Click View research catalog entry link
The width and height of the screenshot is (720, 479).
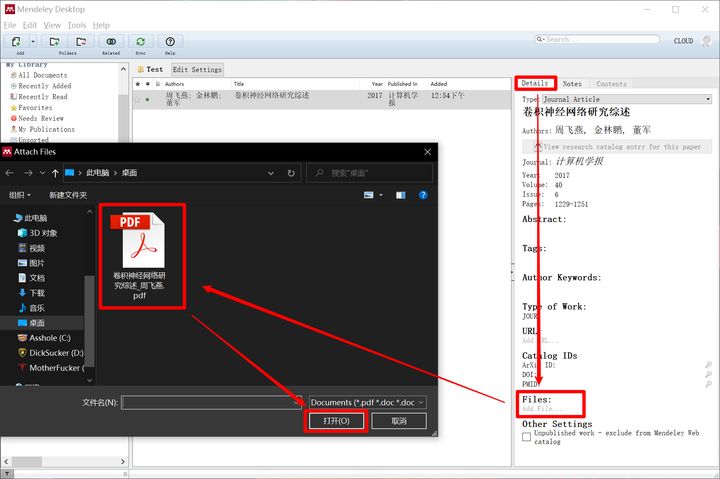617,147
